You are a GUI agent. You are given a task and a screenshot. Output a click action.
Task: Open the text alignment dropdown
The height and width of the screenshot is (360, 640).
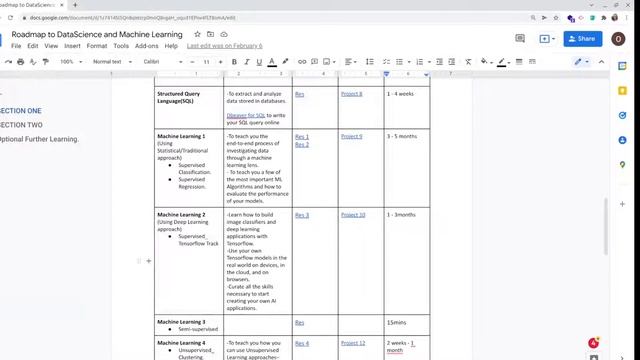[351, 62]
